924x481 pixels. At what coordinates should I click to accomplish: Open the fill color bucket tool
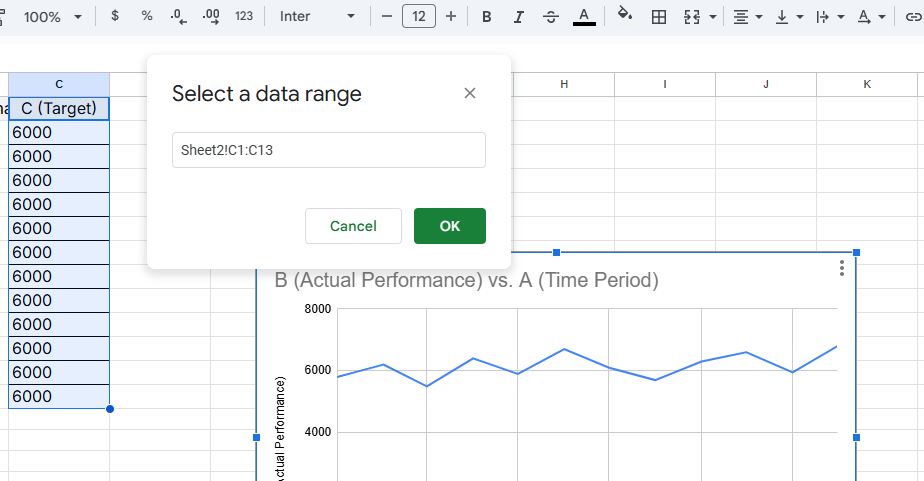(625, 16)
